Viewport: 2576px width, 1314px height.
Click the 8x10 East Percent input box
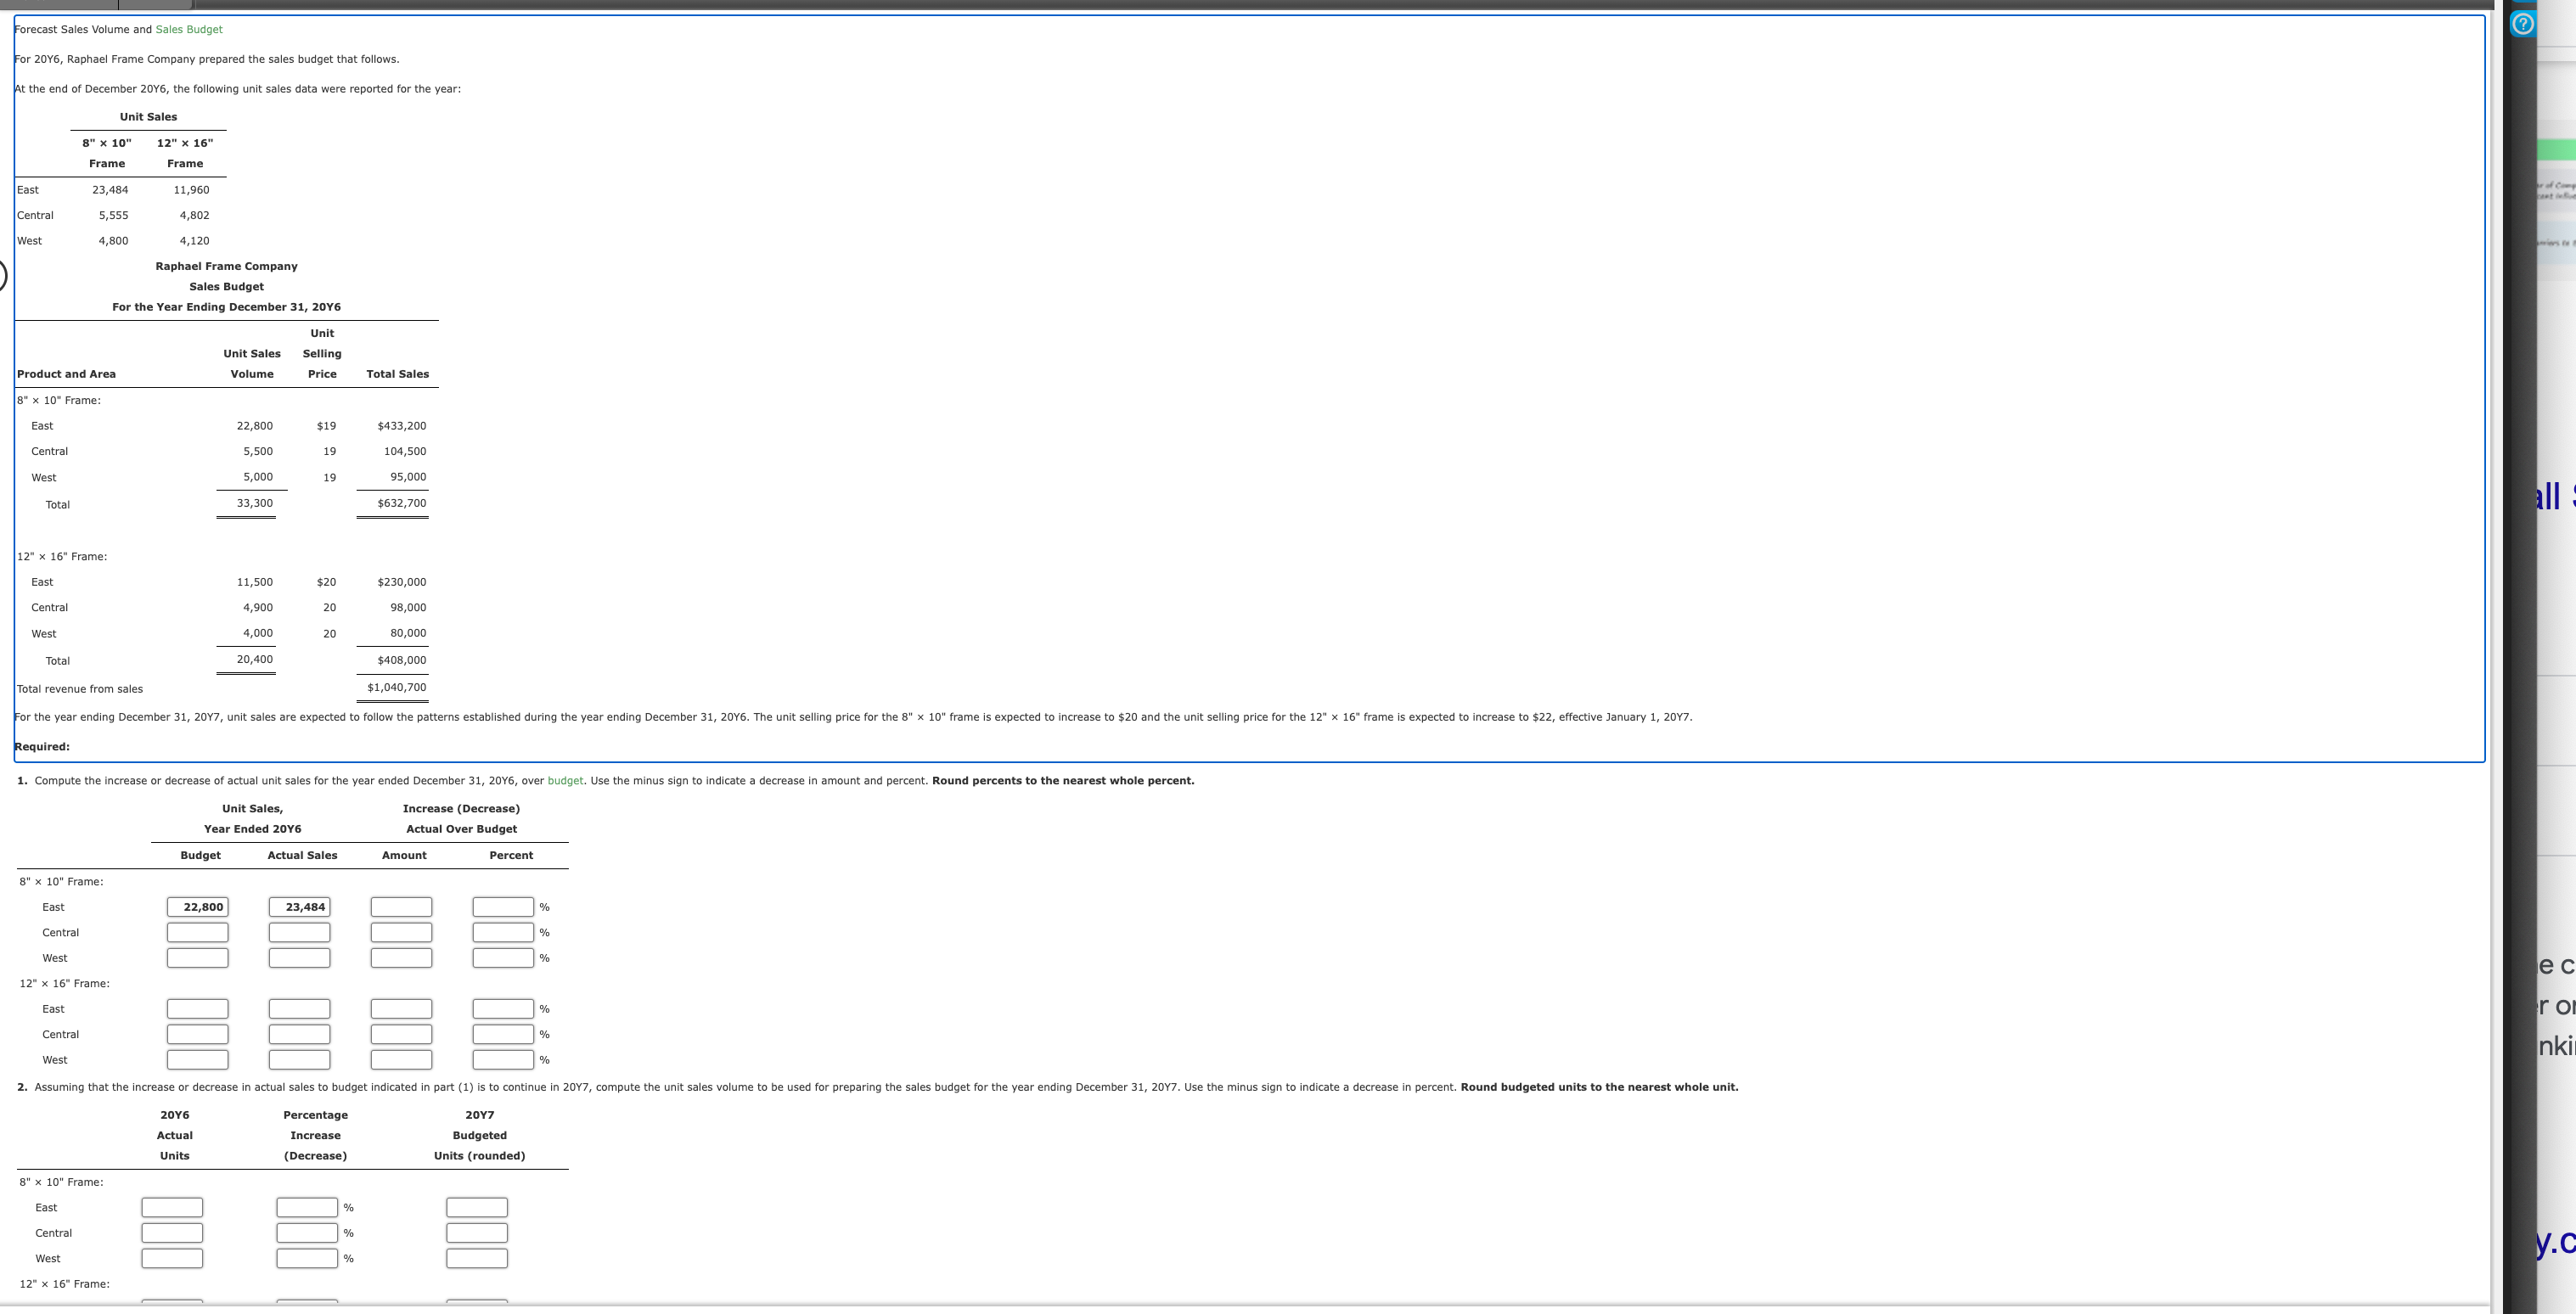click(x=503, y=906)
